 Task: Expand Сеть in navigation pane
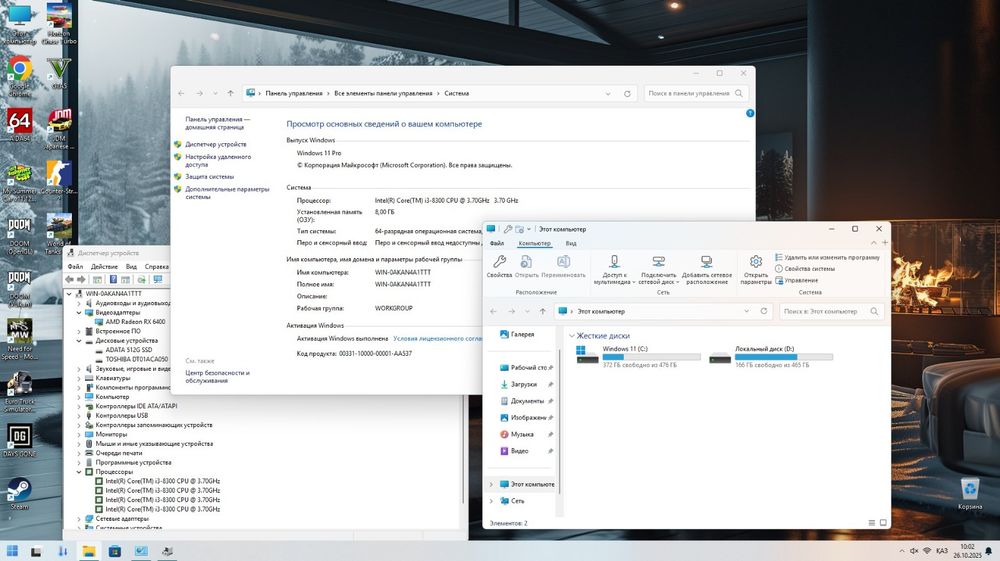click(491, 500)
